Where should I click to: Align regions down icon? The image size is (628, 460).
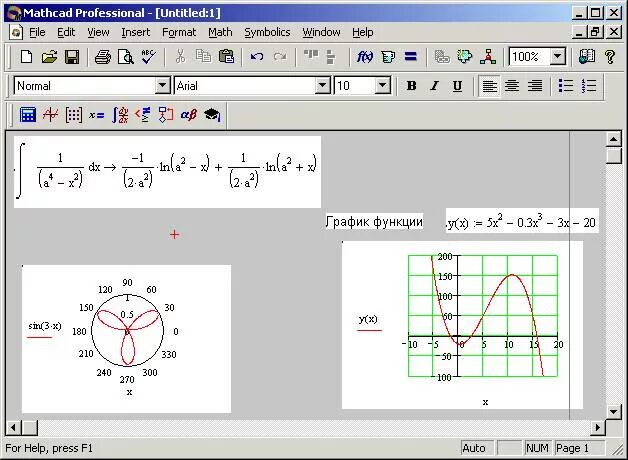pos(331,57)
